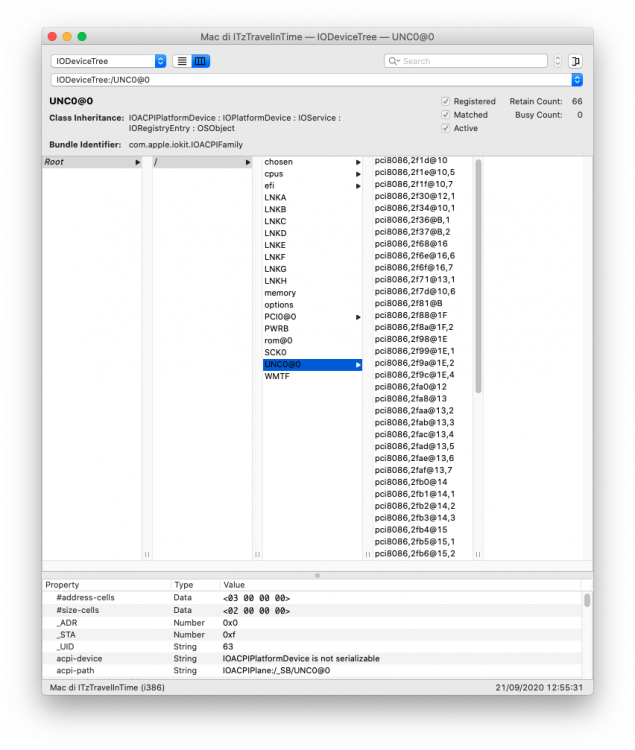635x750 pixels.
Task: Click the Root column resize handle
Action: tap(147, 554)
